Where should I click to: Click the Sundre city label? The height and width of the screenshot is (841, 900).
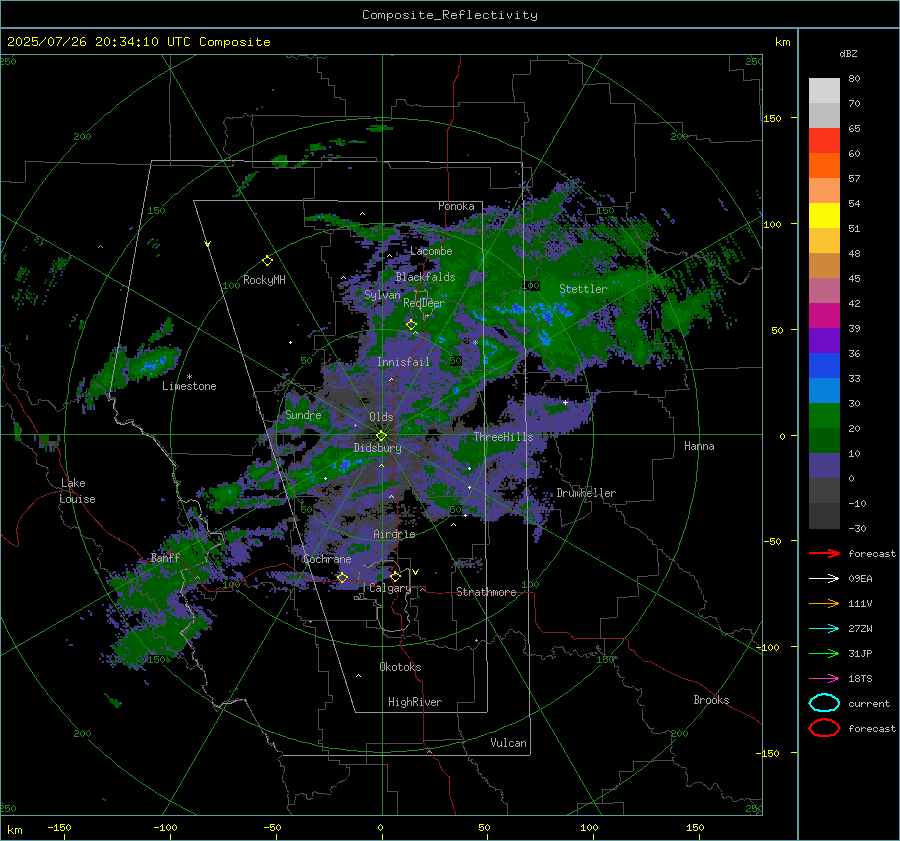[303, 415]
